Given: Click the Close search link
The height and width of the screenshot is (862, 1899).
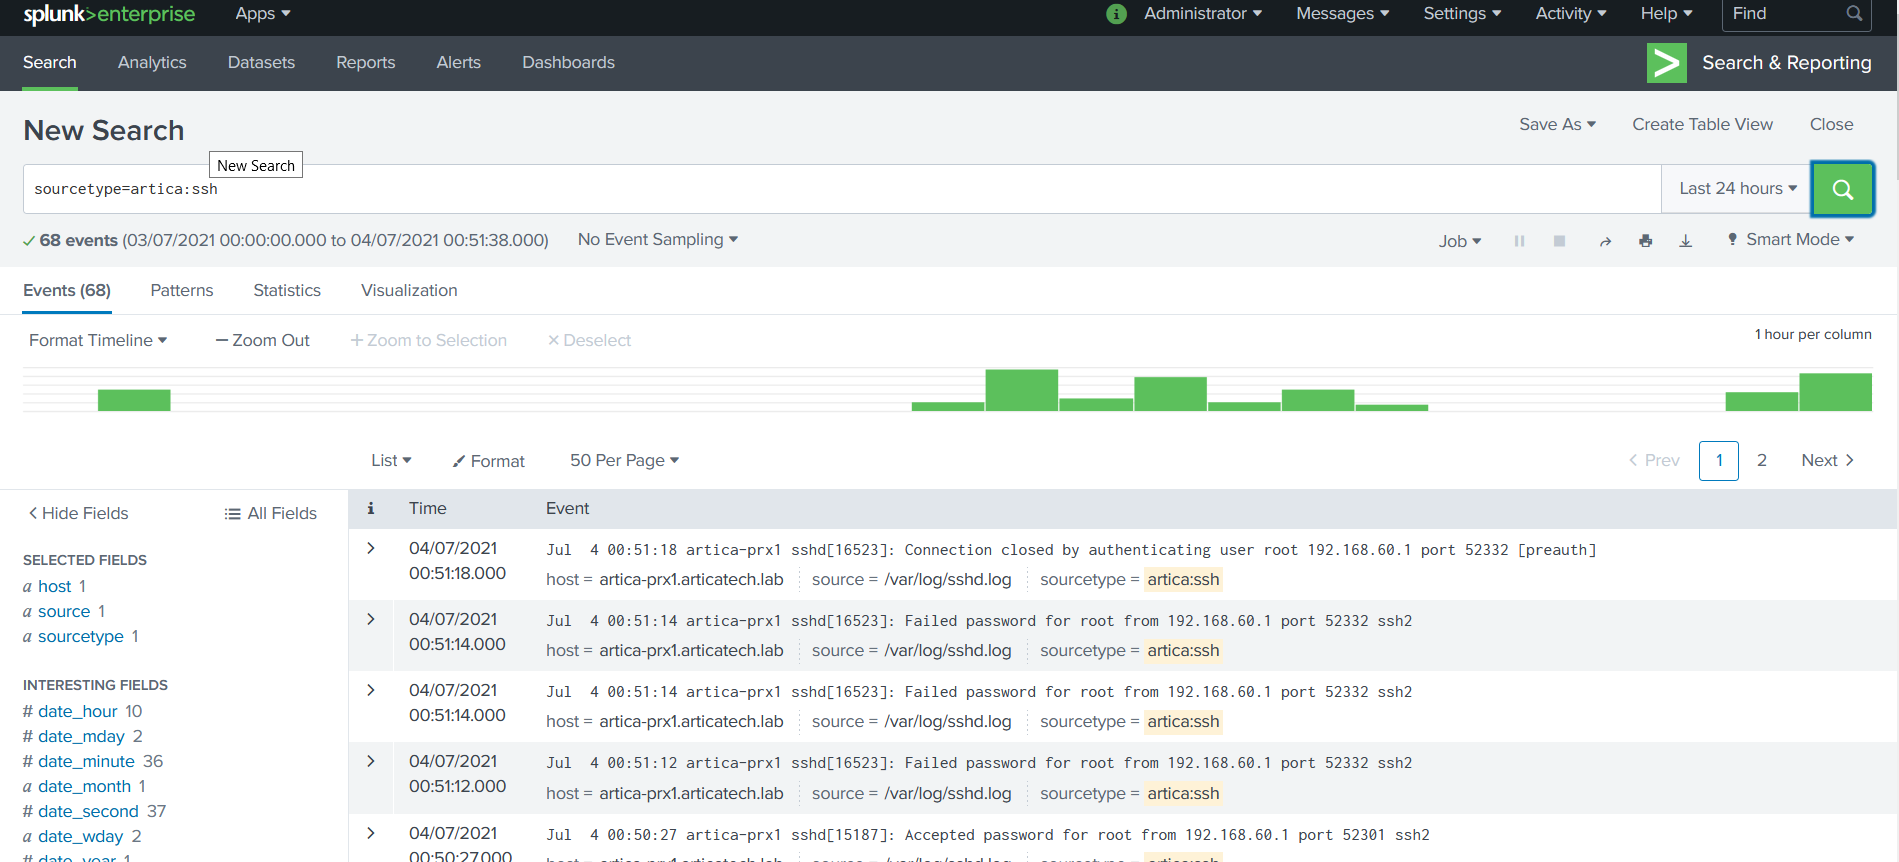Looking at the screenshot, I should tap(1831, 124).
